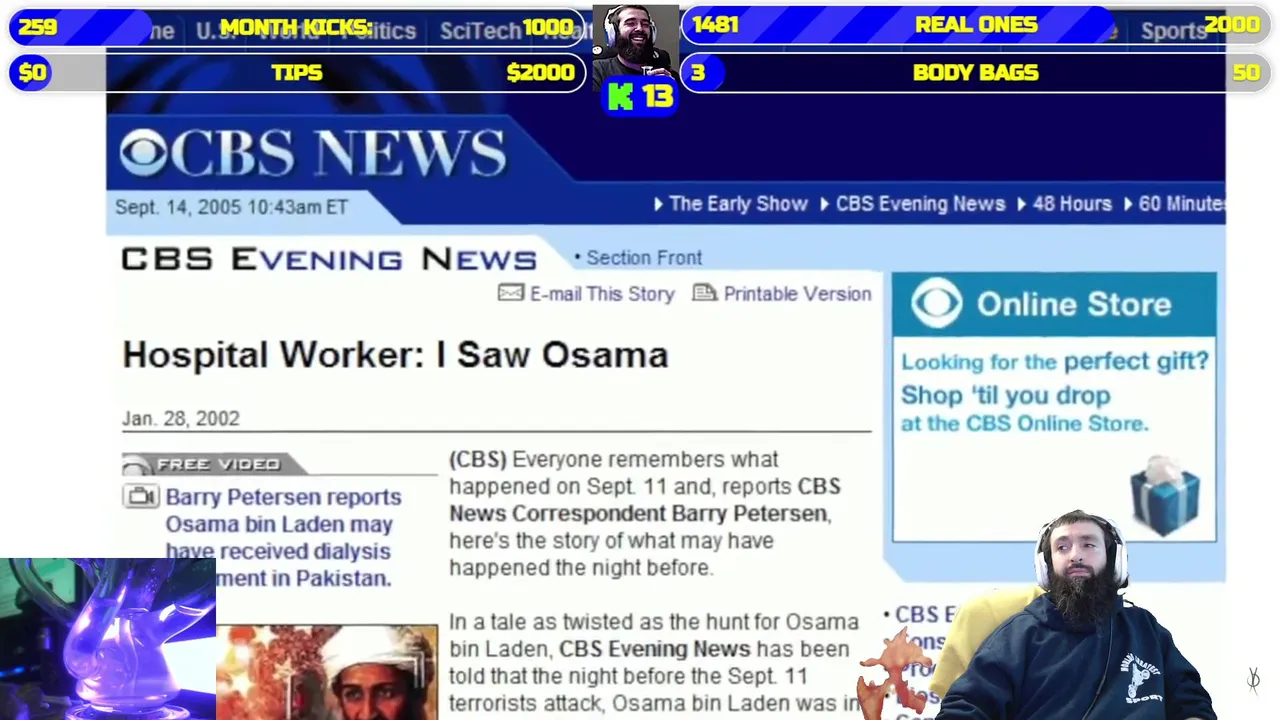Click the timestamp Sept. 14, 2005 10:43am ET
1280x720 pixels.
(231, 207)
